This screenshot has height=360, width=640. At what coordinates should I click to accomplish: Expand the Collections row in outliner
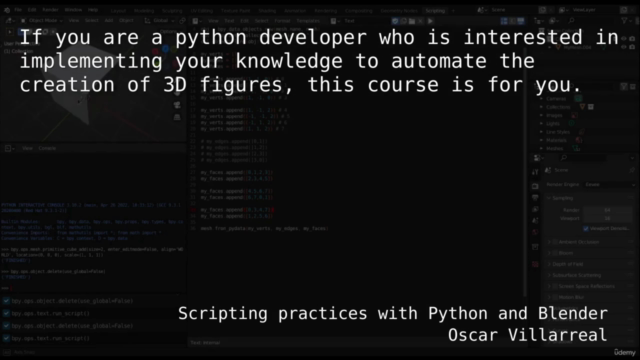click(x=542, y=107)
